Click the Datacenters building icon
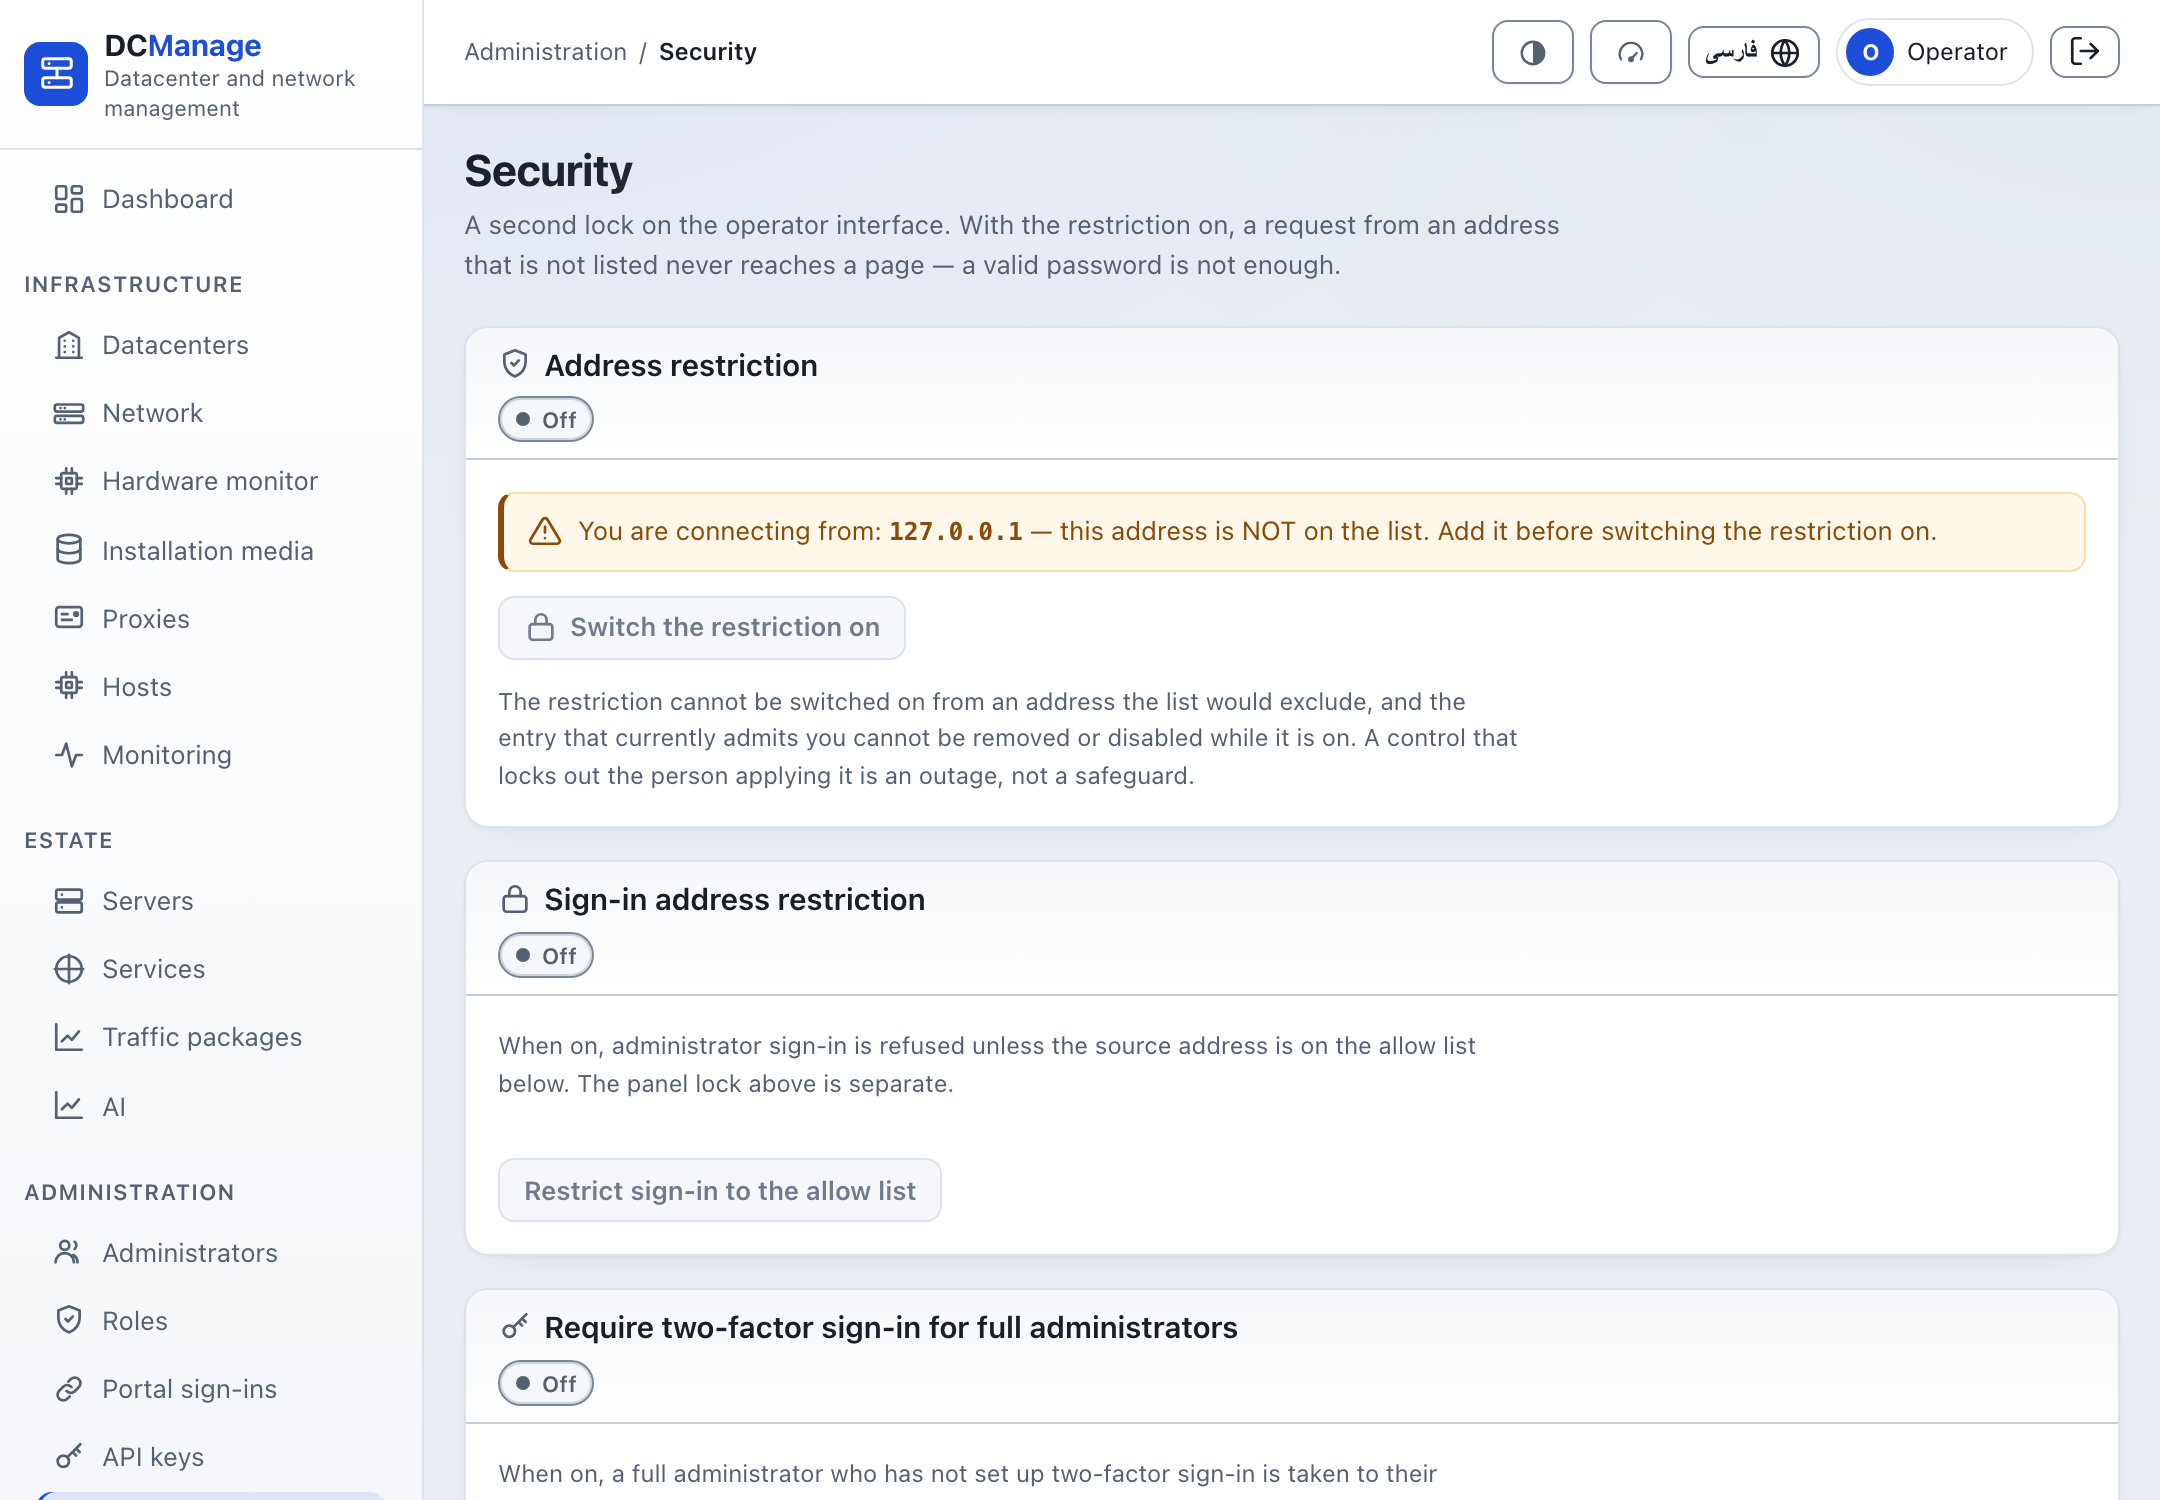This screenshot has width=2160, height=1500. click(x=69, y=345)
